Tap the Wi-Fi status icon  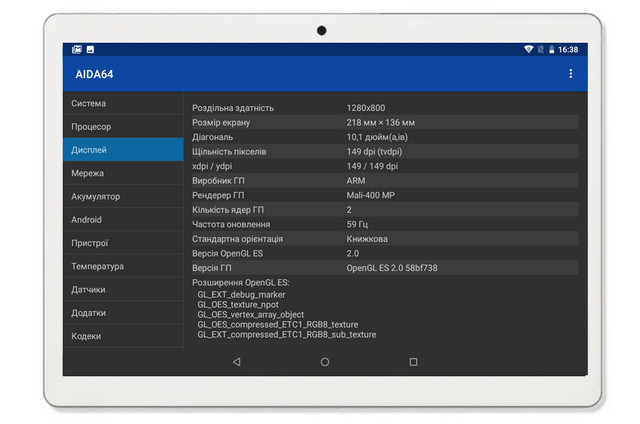pyautogui.click(x=528, y=49)
